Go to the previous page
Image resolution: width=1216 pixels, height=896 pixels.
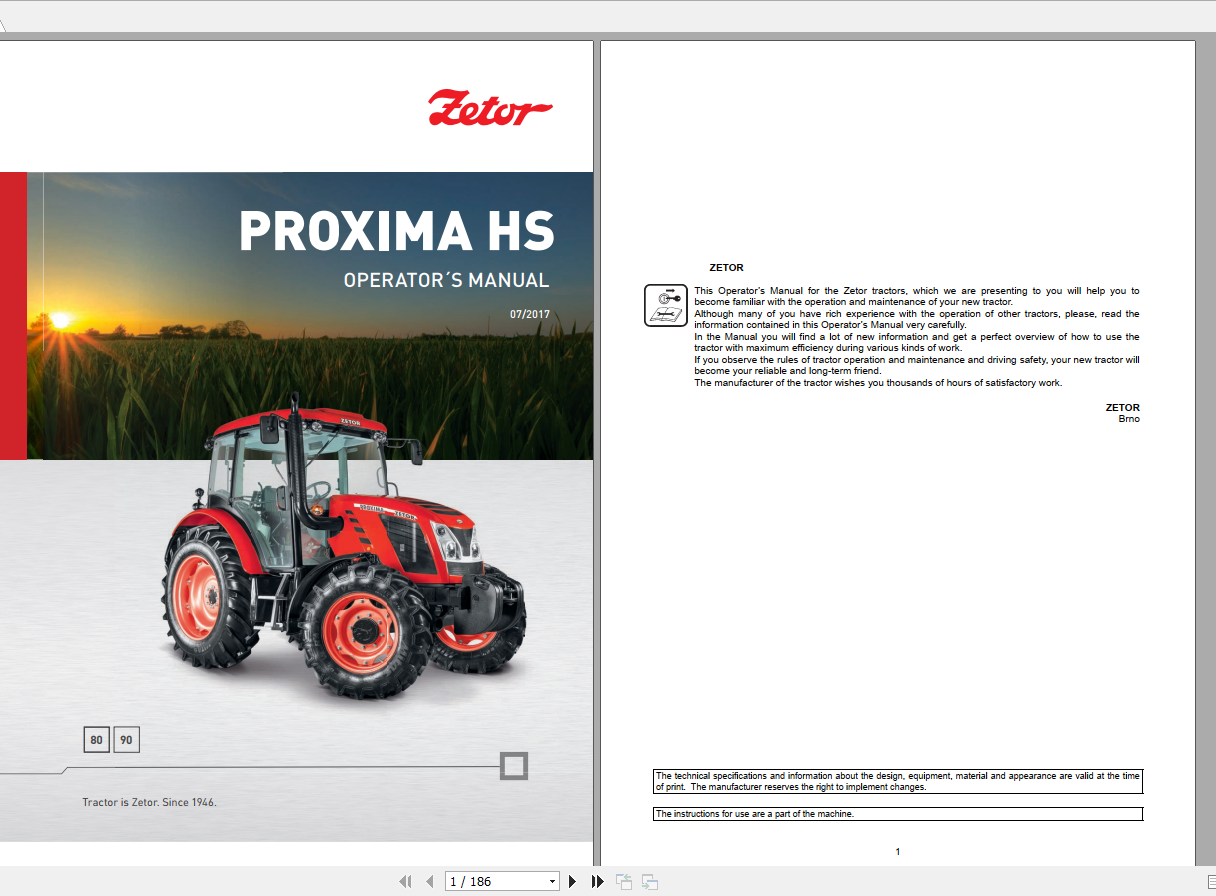click(x=430, y=881)
